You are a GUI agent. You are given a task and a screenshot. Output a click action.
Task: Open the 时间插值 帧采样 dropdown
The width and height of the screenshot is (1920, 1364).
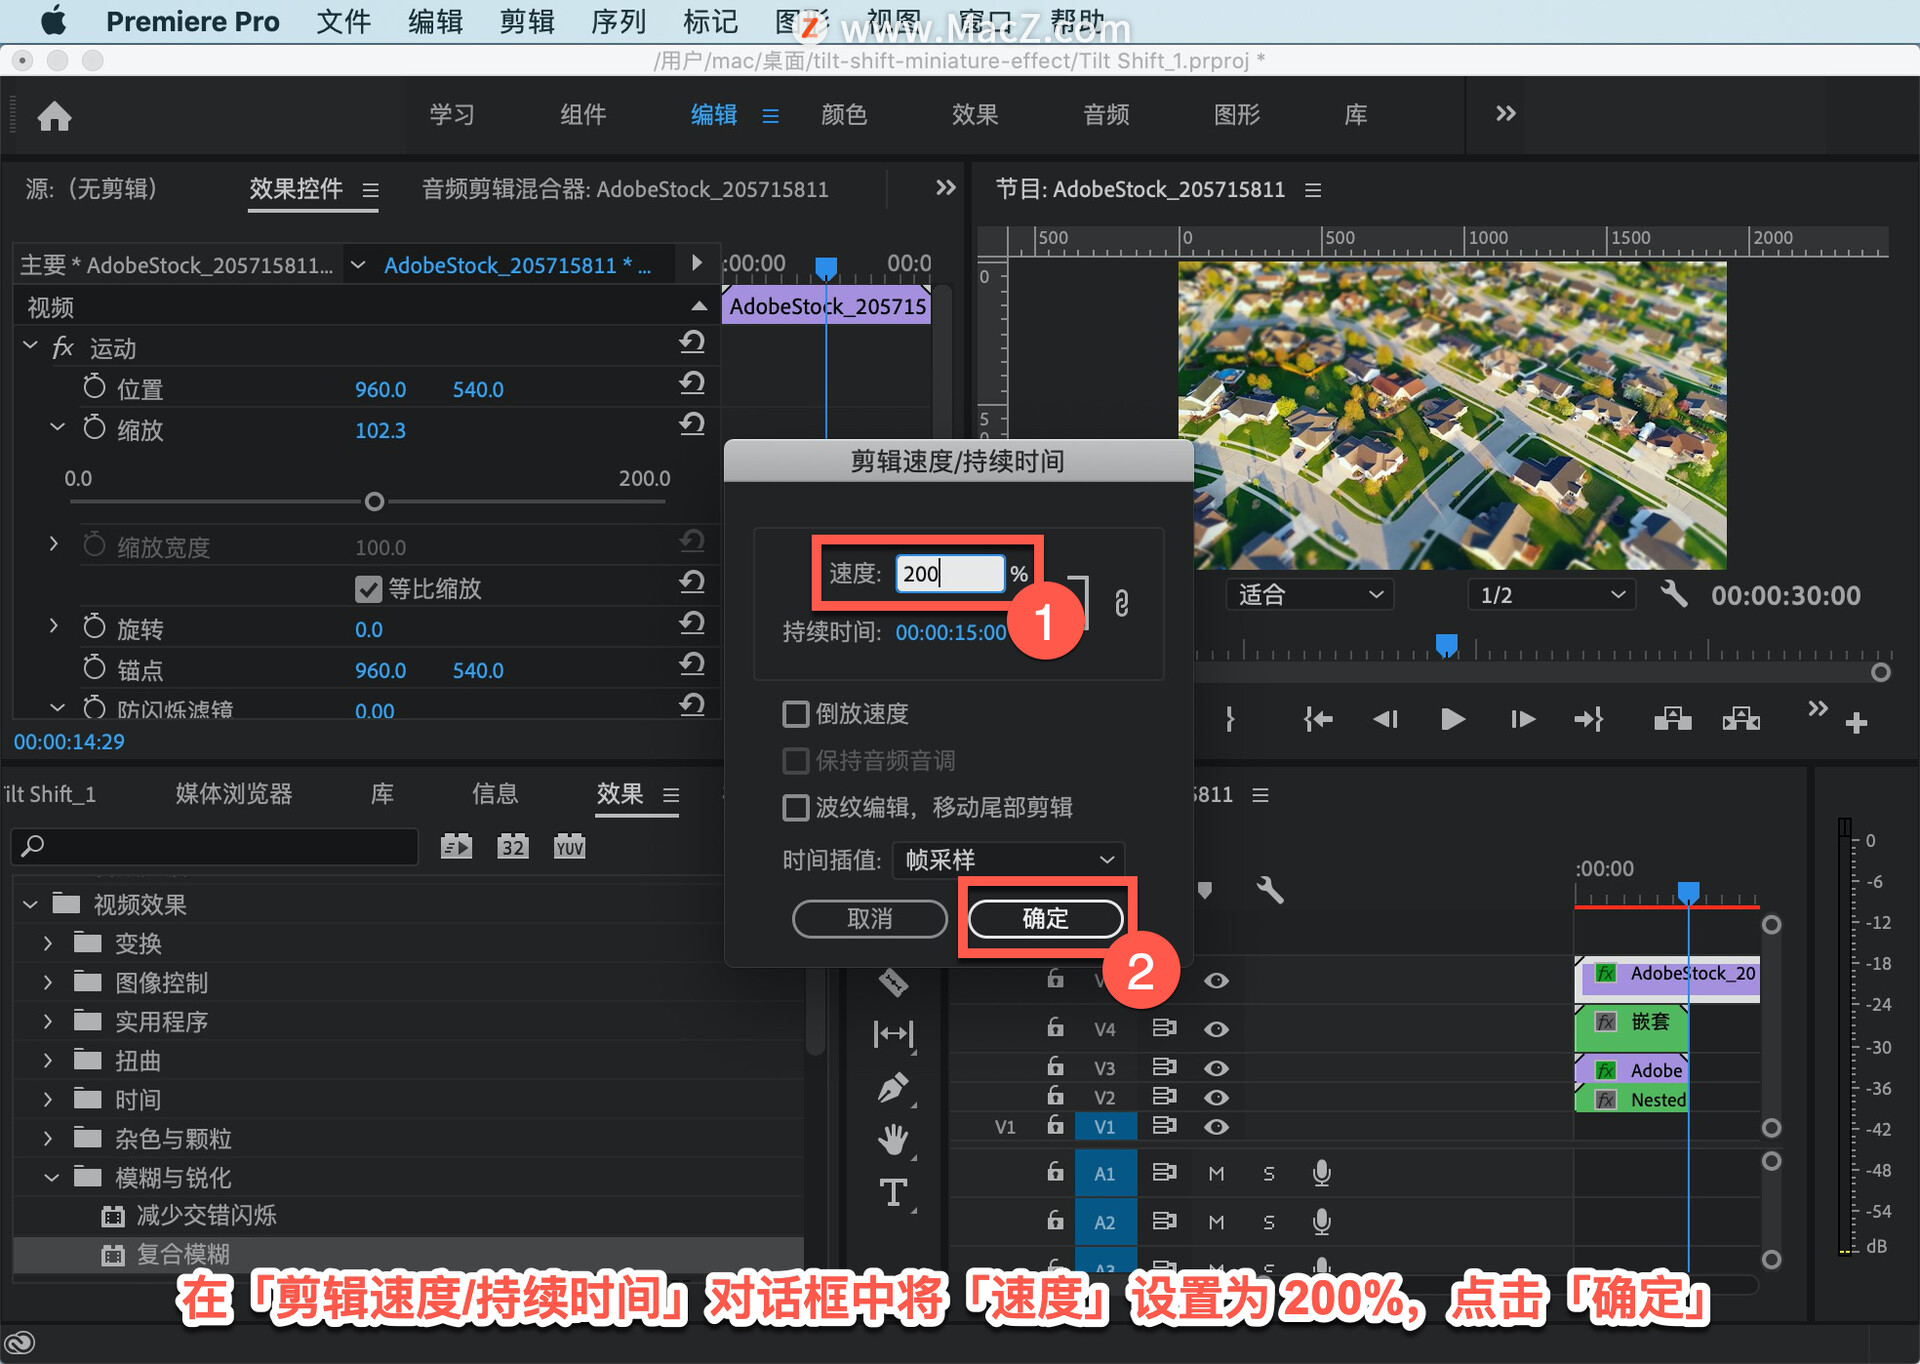pos(1008,860)
